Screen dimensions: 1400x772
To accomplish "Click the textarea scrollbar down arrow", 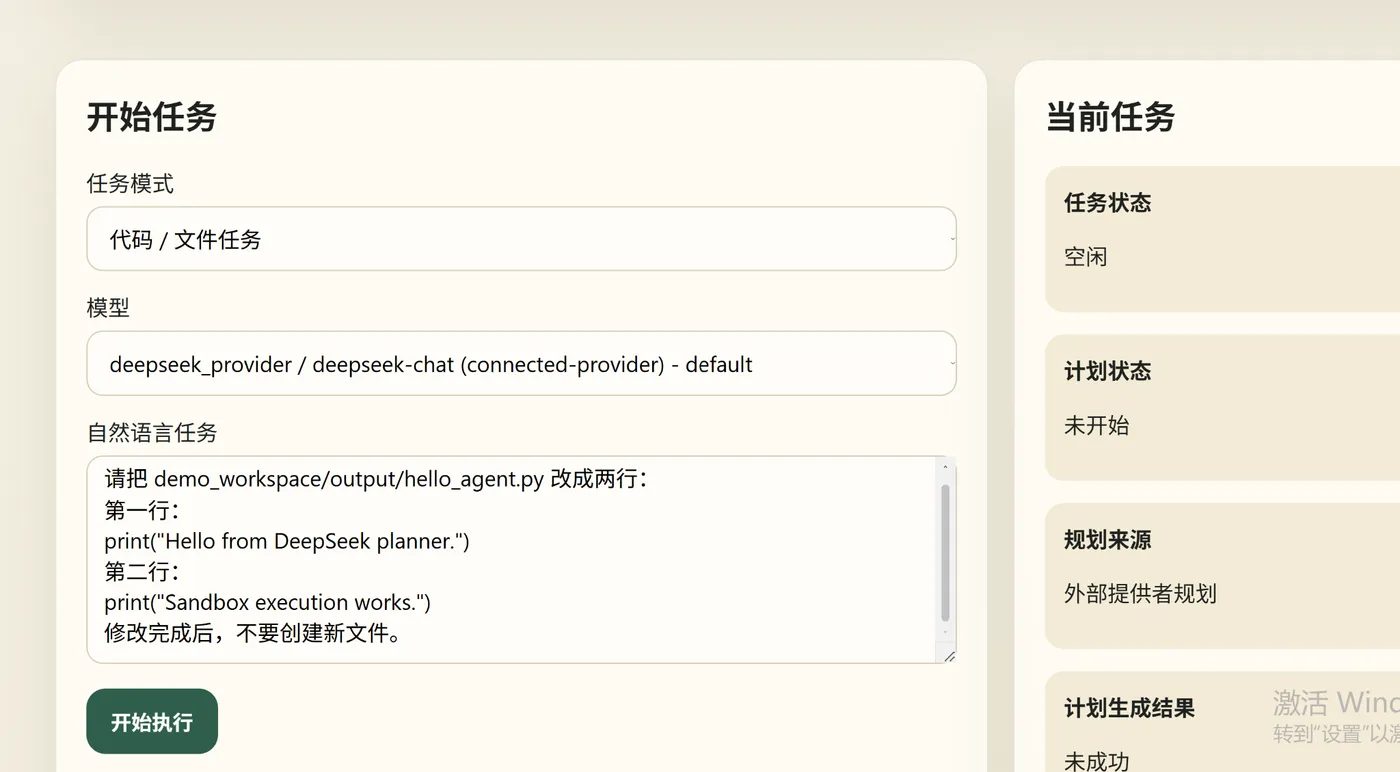I will point(945,632).
